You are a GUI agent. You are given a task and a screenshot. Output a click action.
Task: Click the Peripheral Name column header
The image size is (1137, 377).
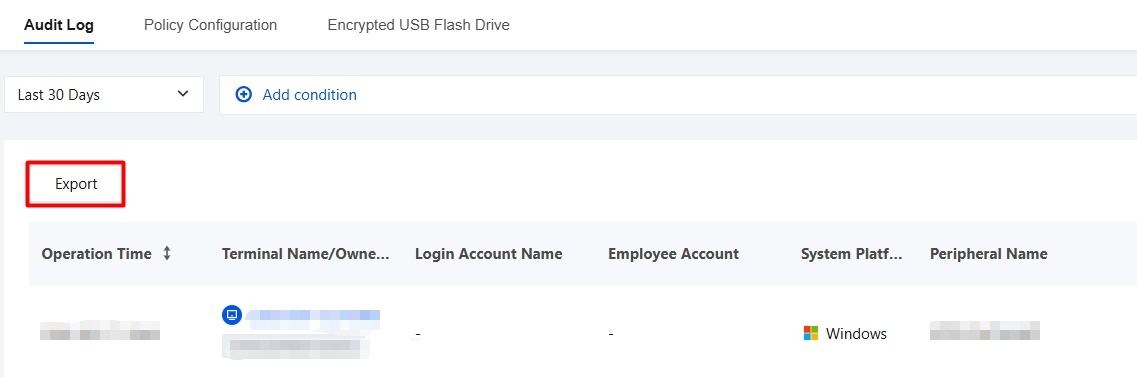point(988,254)
